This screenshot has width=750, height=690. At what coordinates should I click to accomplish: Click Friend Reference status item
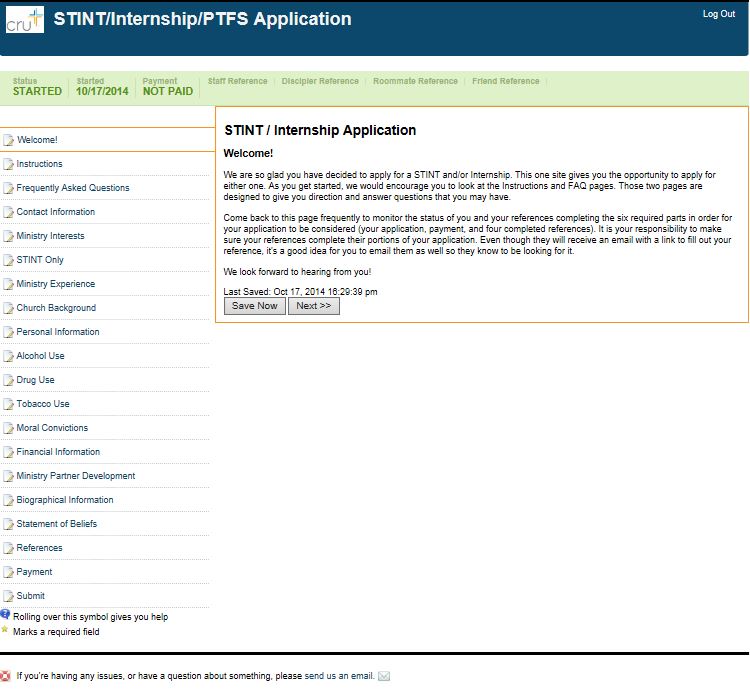click(506, 81)
